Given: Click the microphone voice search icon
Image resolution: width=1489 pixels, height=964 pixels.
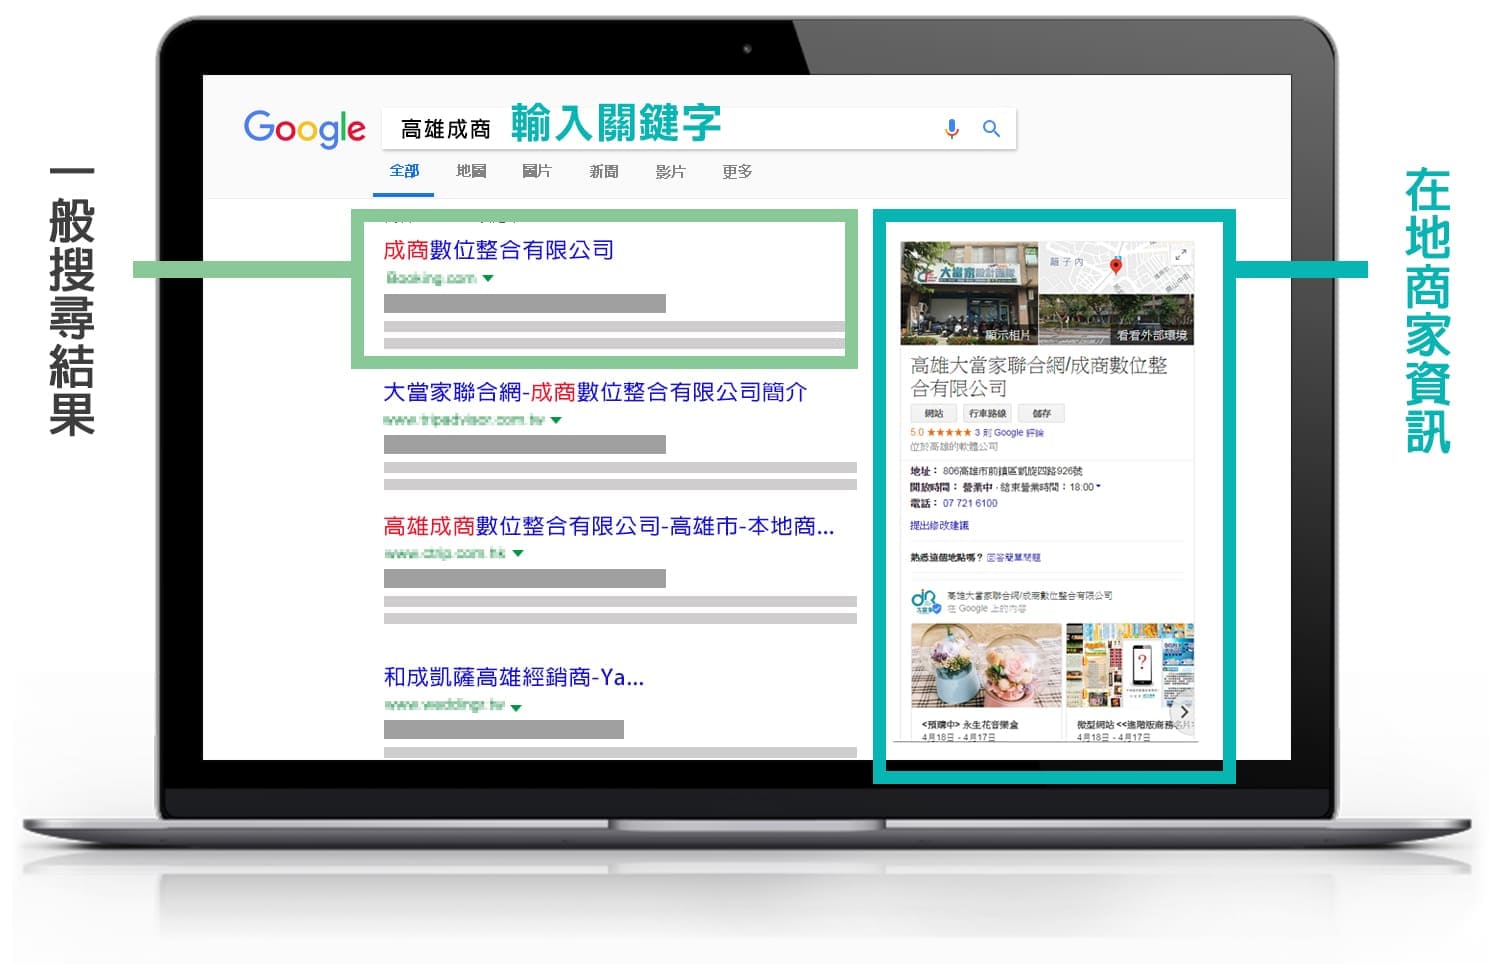Looking at the screenshot, I should [951, 129].
